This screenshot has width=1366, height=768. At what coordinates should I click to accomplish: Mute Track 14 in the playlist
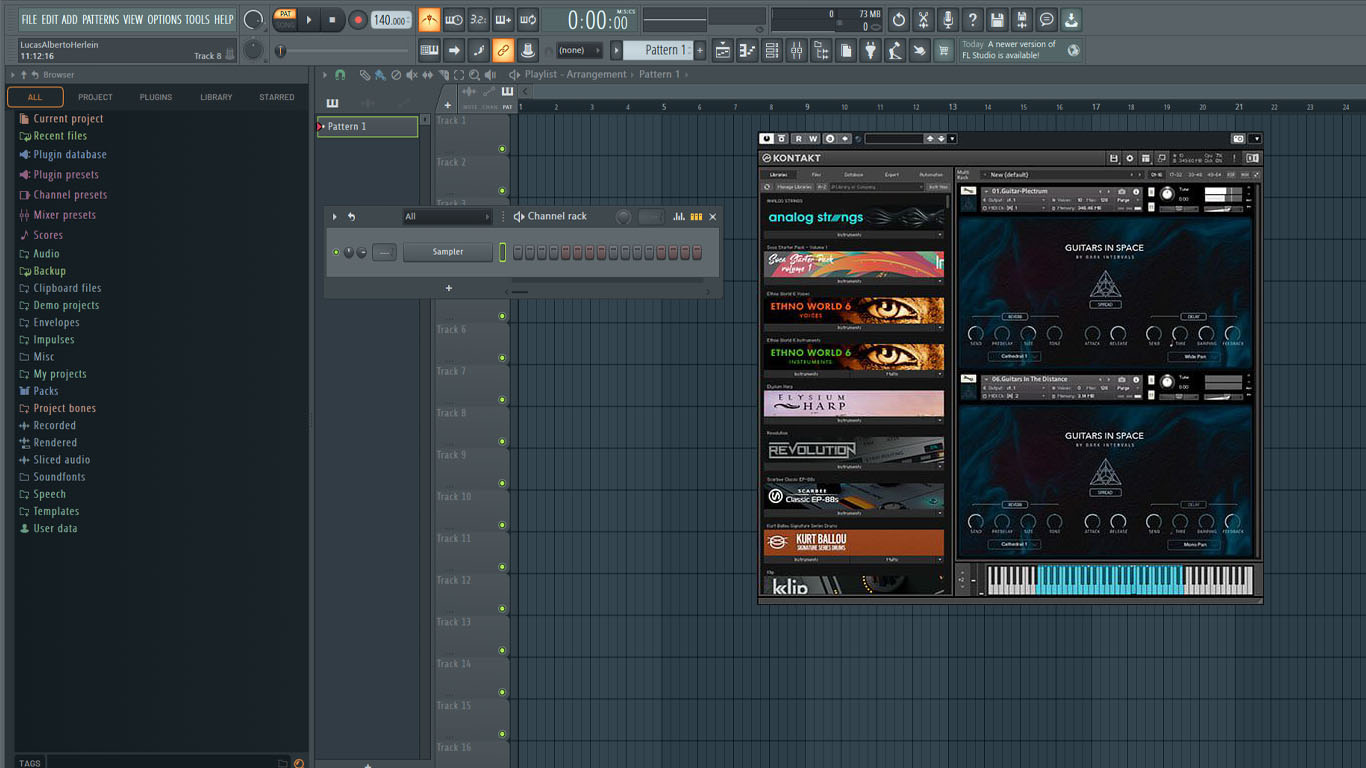pyautogui.click(x=502, y=692)
